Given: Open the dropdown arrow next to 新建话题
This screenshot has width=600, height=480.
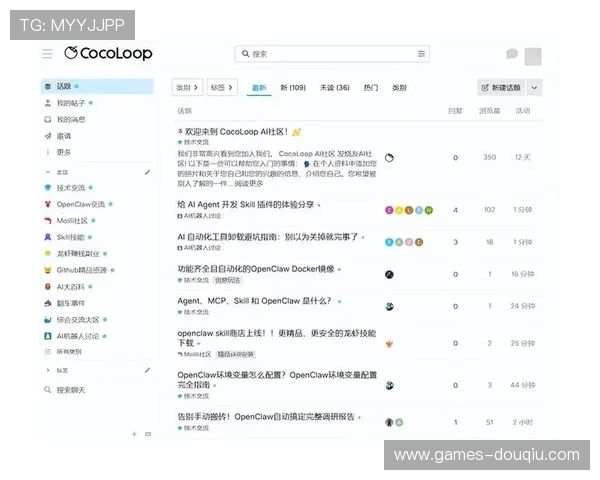Looking at the screenshot, I should tap(534, 88).
